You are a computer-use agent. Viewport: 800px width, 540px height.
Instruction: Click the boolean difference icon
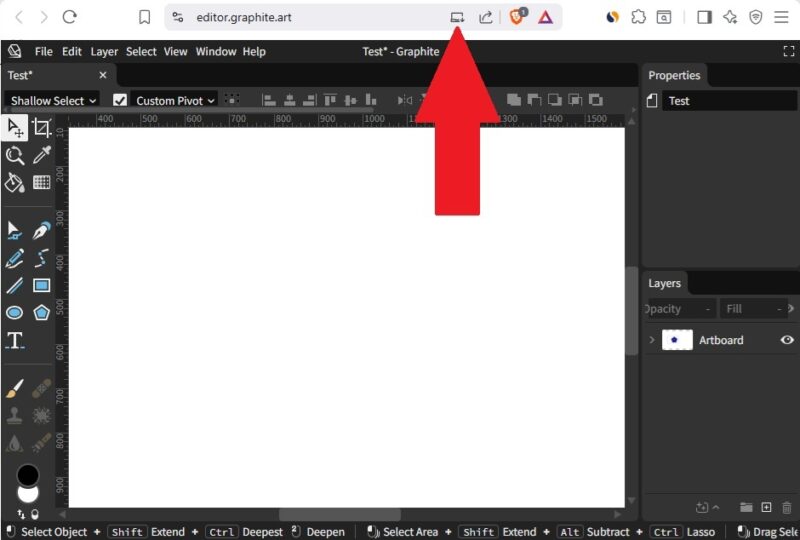595,100
